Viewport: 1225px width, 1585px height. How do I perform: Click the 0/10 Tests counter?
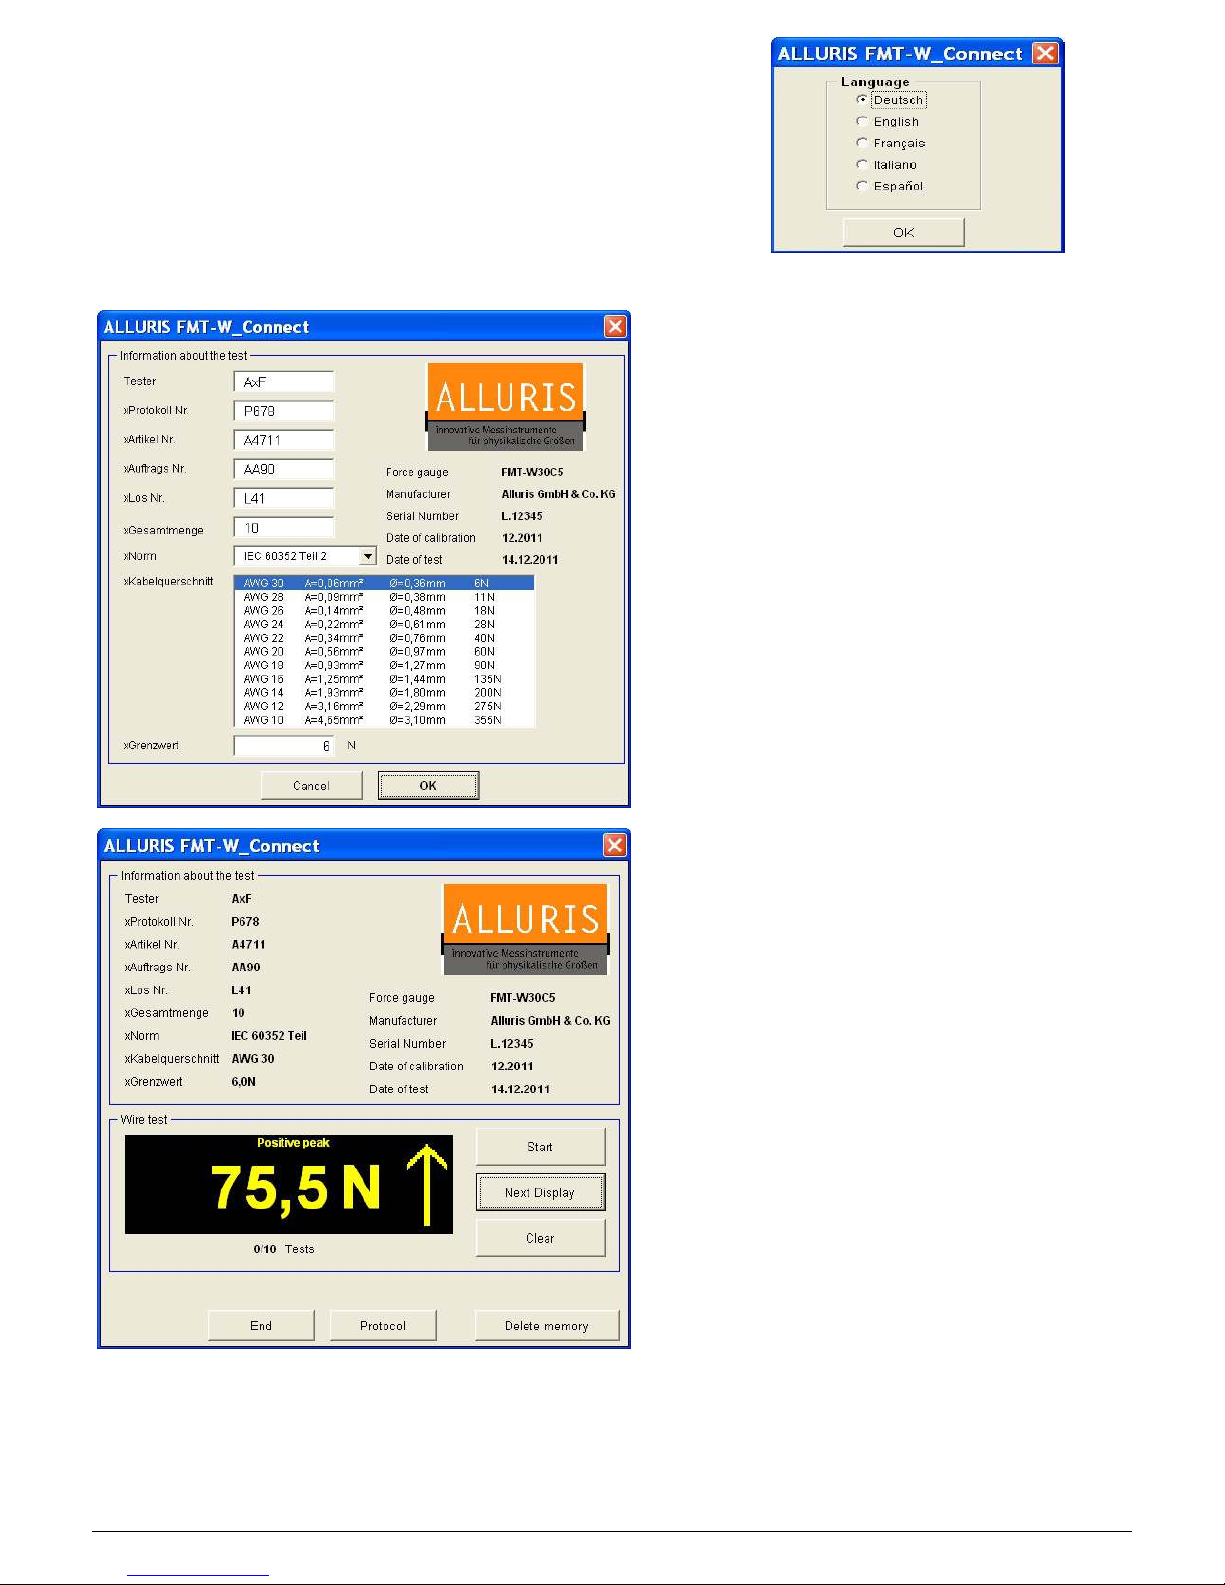(x=284, y=1249)
